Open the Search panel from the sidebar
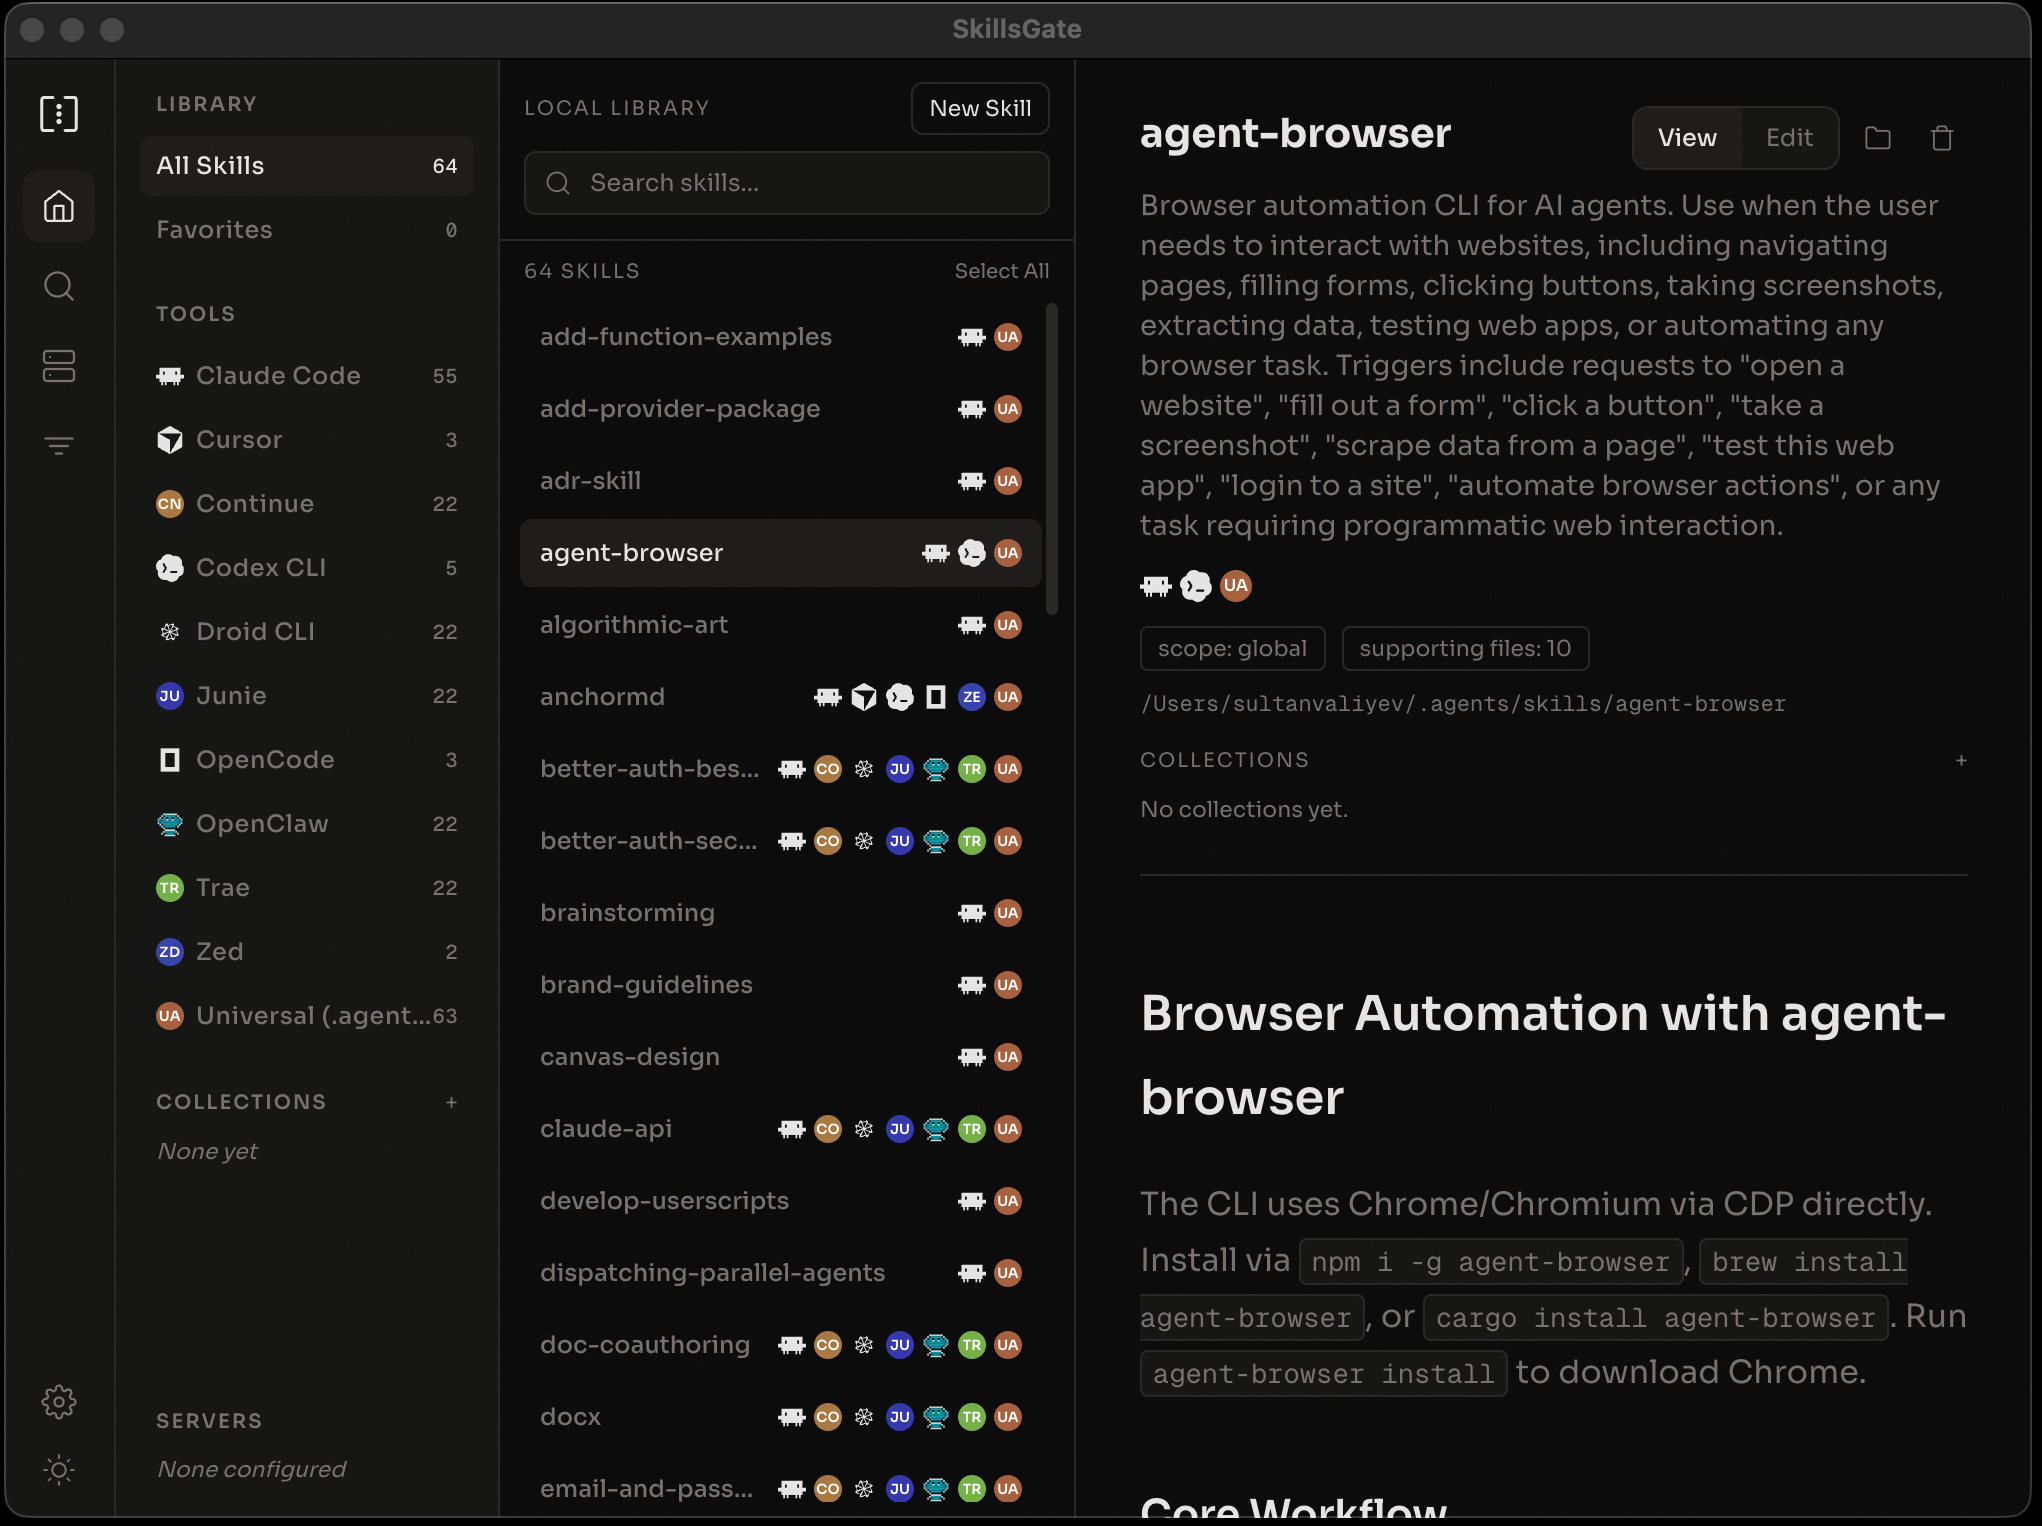Viewport: 2042px width, 1526px height. point(59,286)
